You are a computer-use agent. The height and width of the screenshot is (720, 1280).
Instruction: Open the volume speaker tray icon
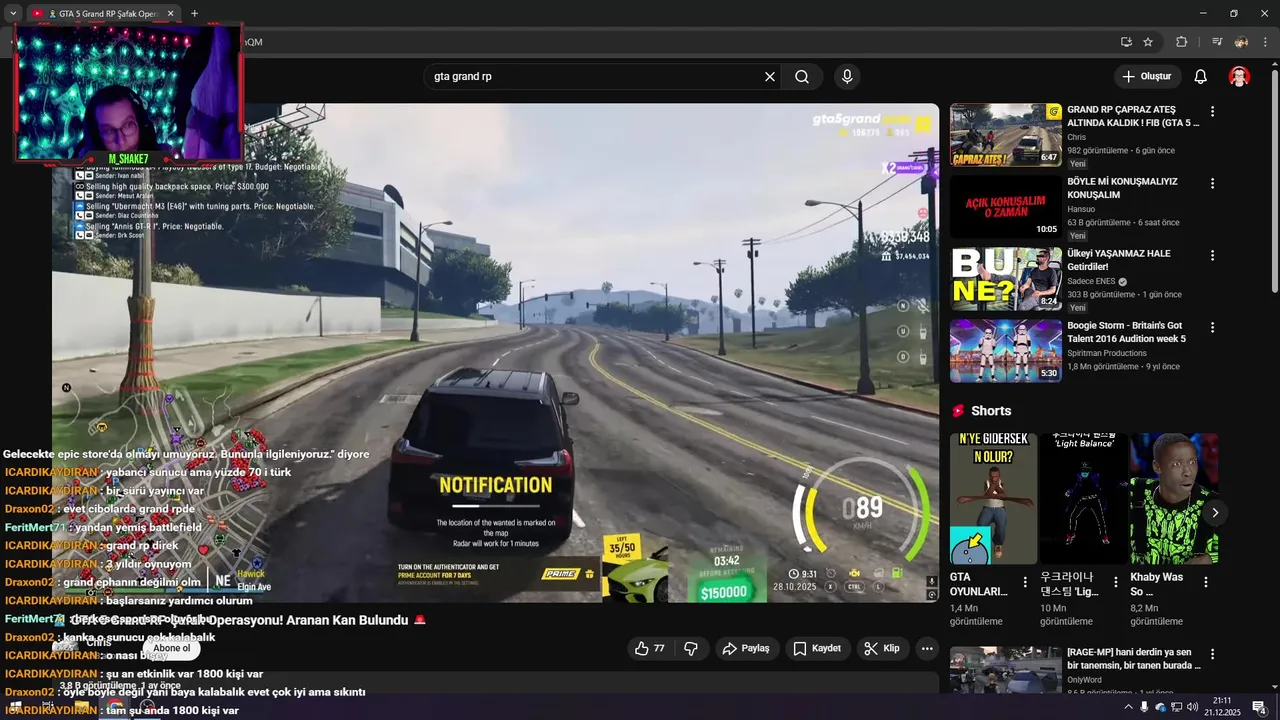tap(1192, 707)
